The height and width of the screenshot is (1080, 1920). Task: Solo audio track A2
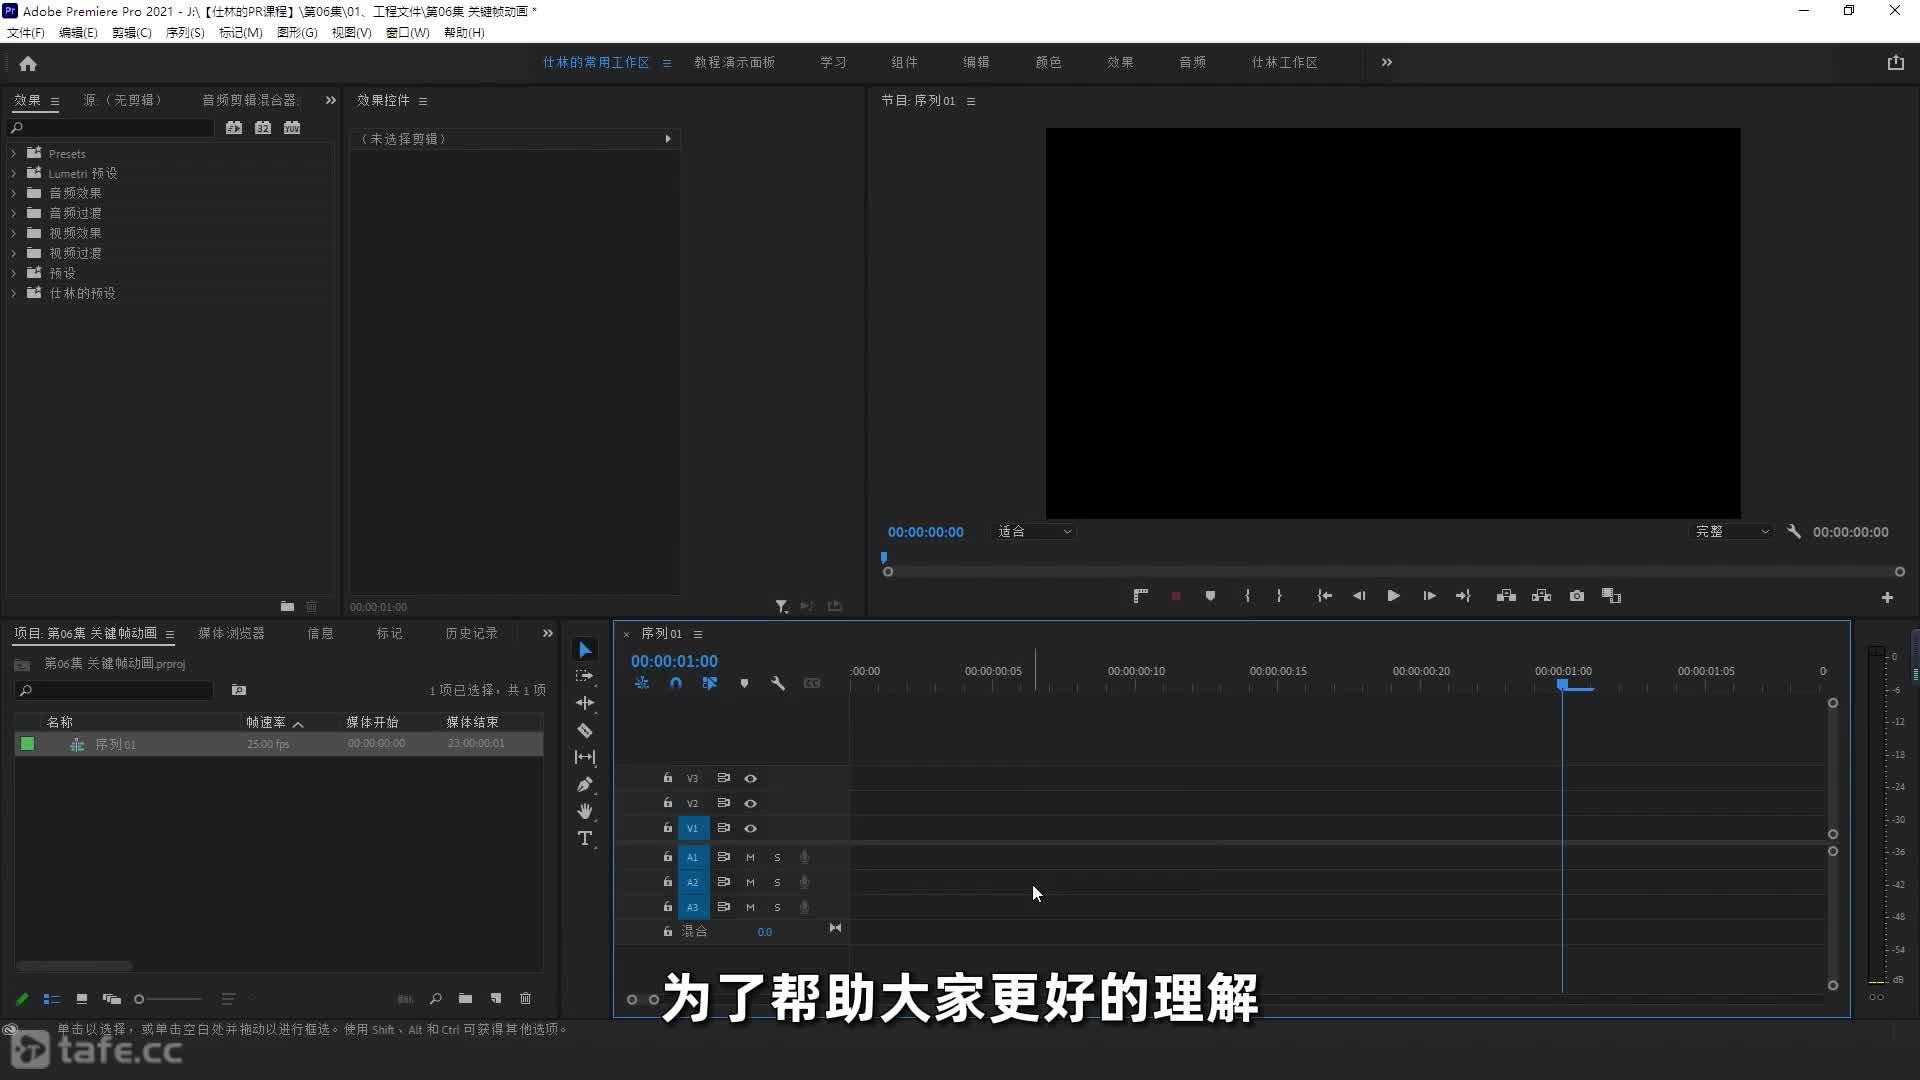point(777,883)
